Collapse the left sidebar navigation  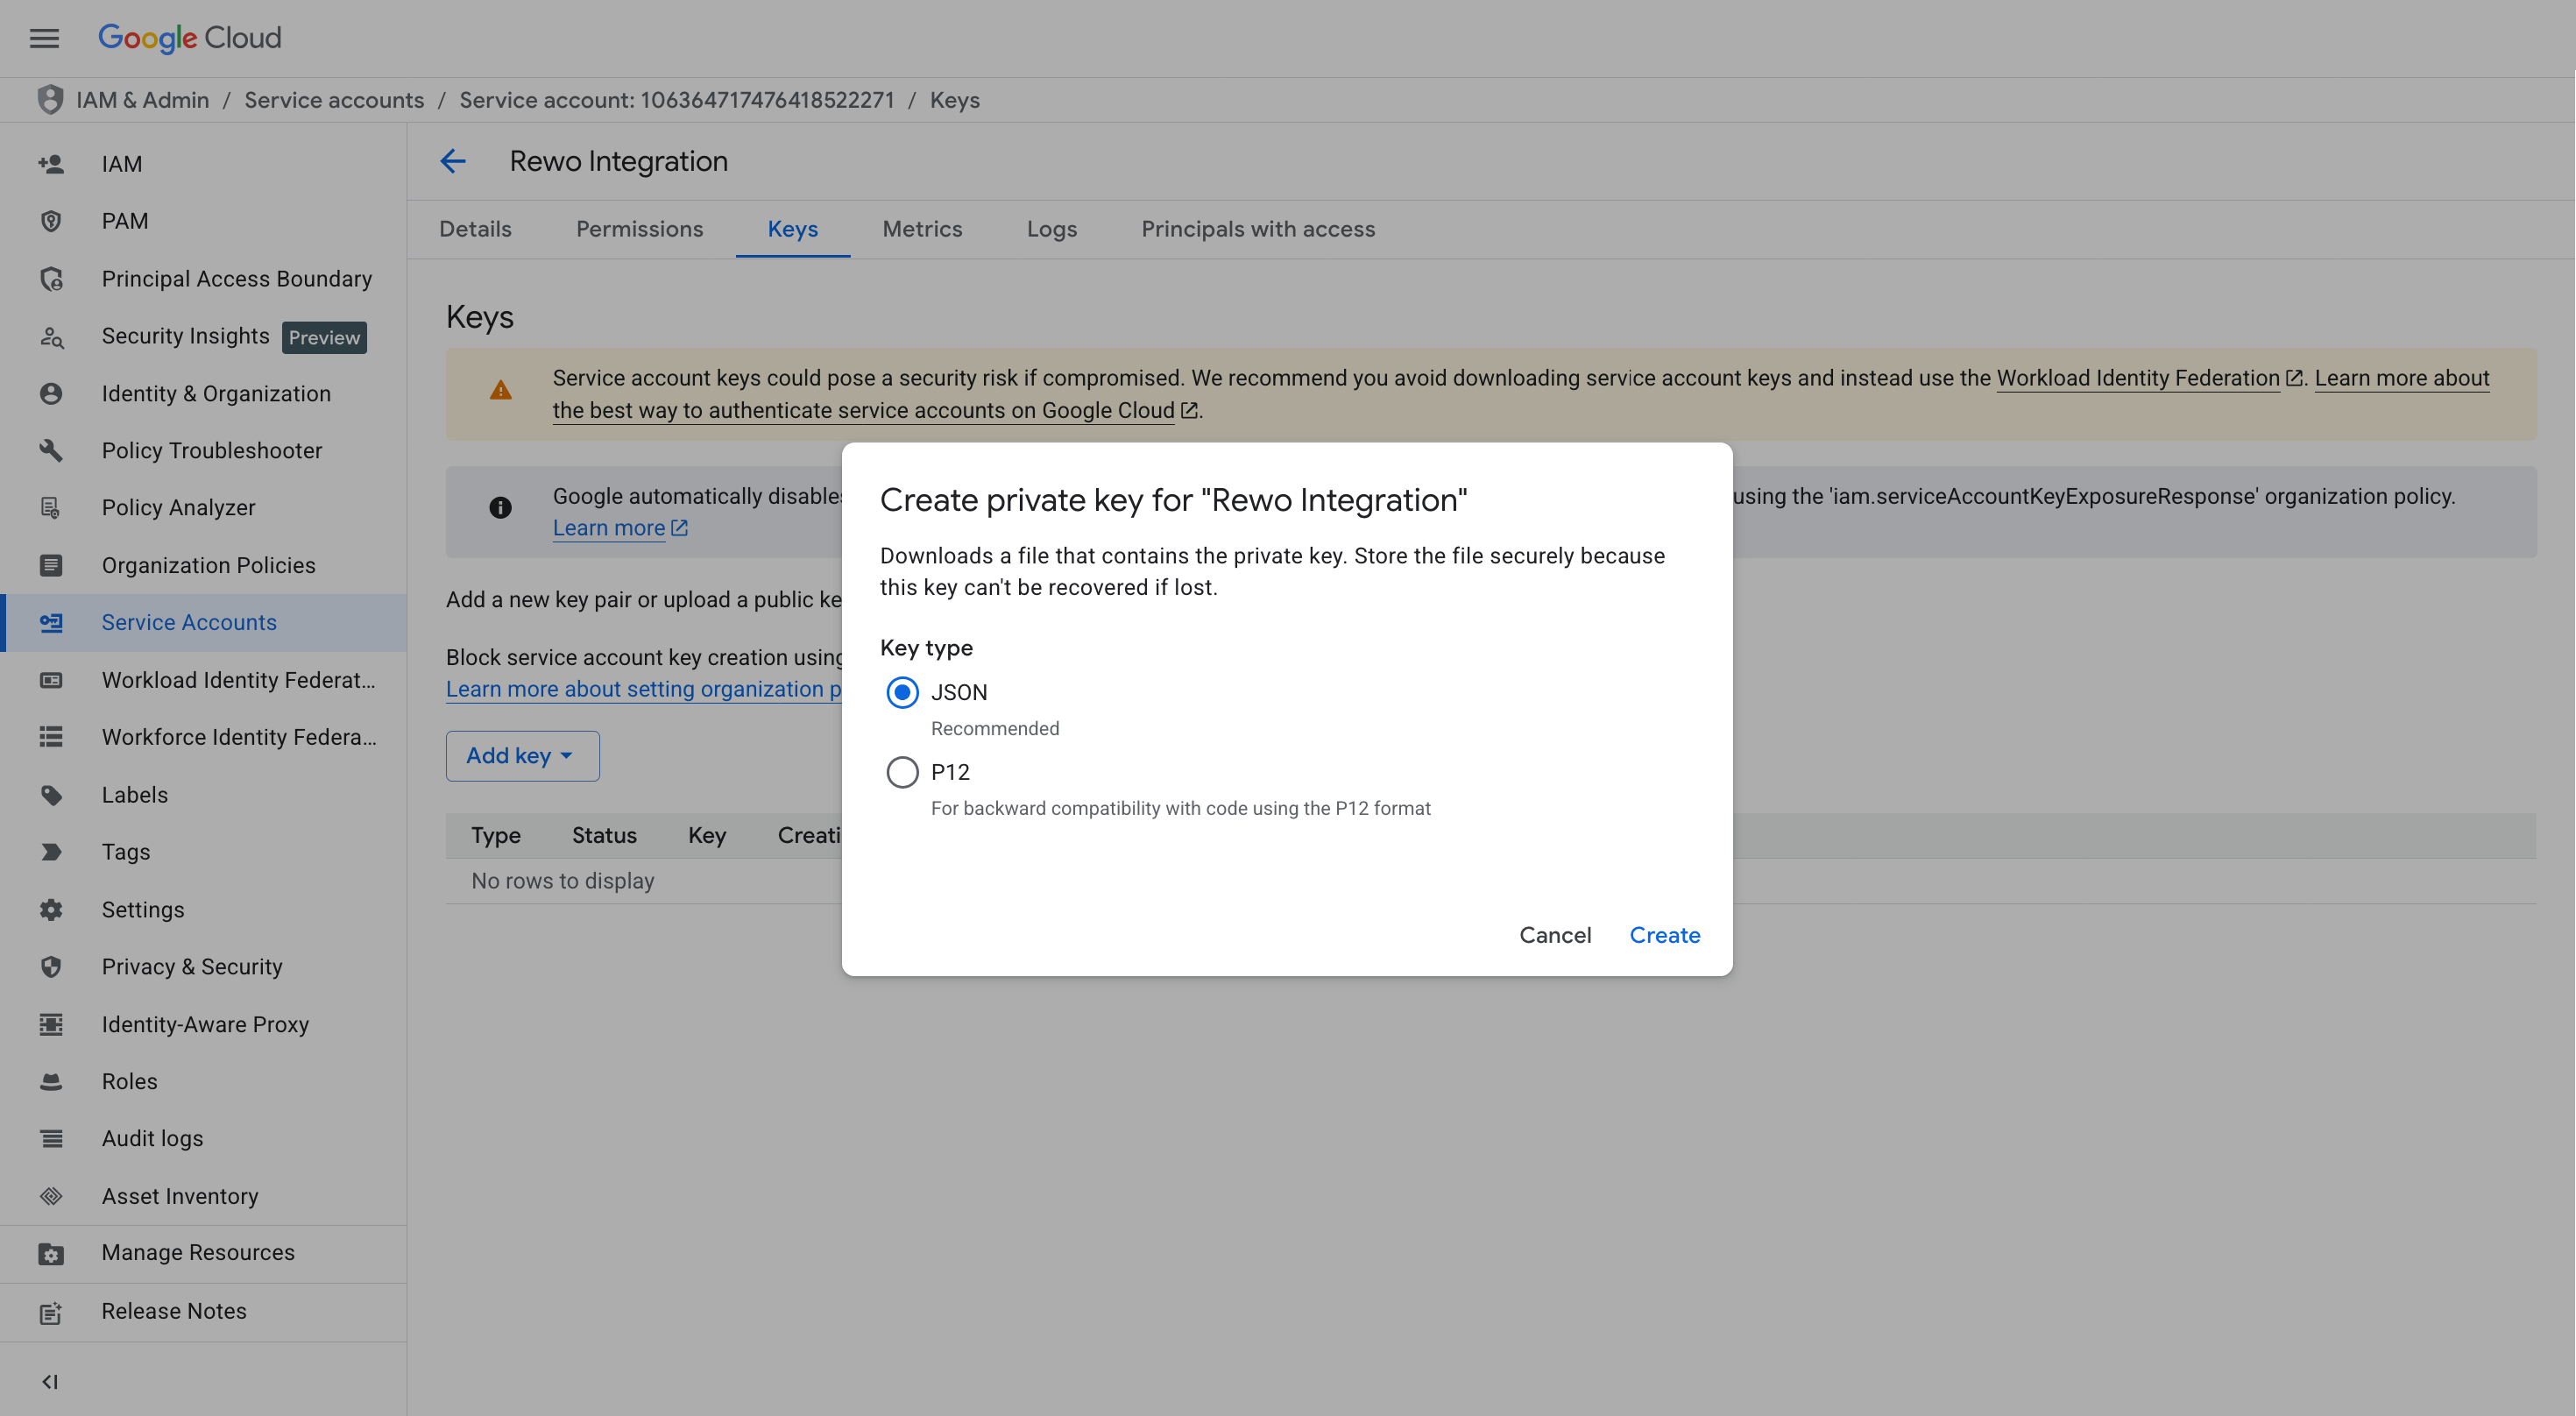pos(49,1382)
